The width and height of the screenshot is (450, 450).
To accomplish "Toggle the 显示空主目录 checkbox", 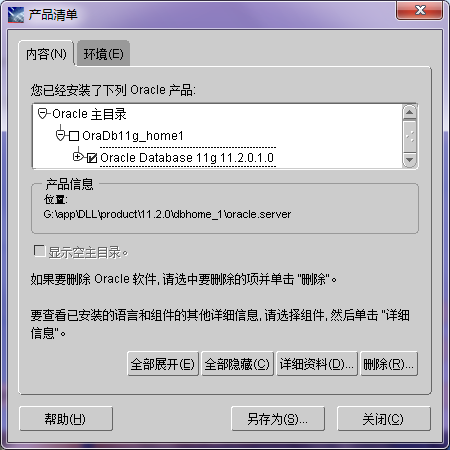I will click(x=39, y=251).
